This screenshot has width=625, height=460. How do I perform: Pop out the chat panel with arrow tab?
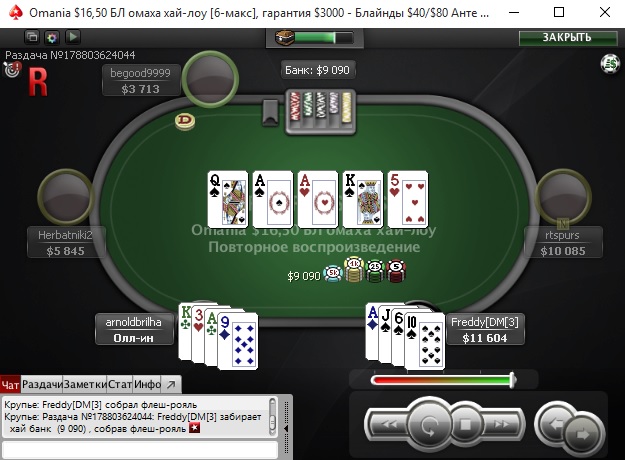171,385
